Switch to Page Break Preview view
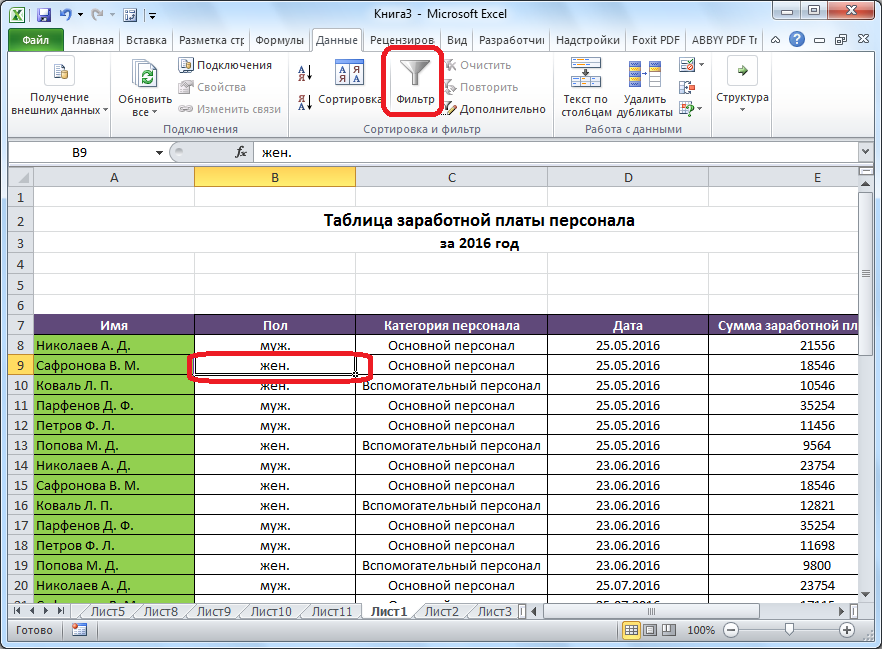This screenshot has height=649, width=882. [x=671, y=631]
